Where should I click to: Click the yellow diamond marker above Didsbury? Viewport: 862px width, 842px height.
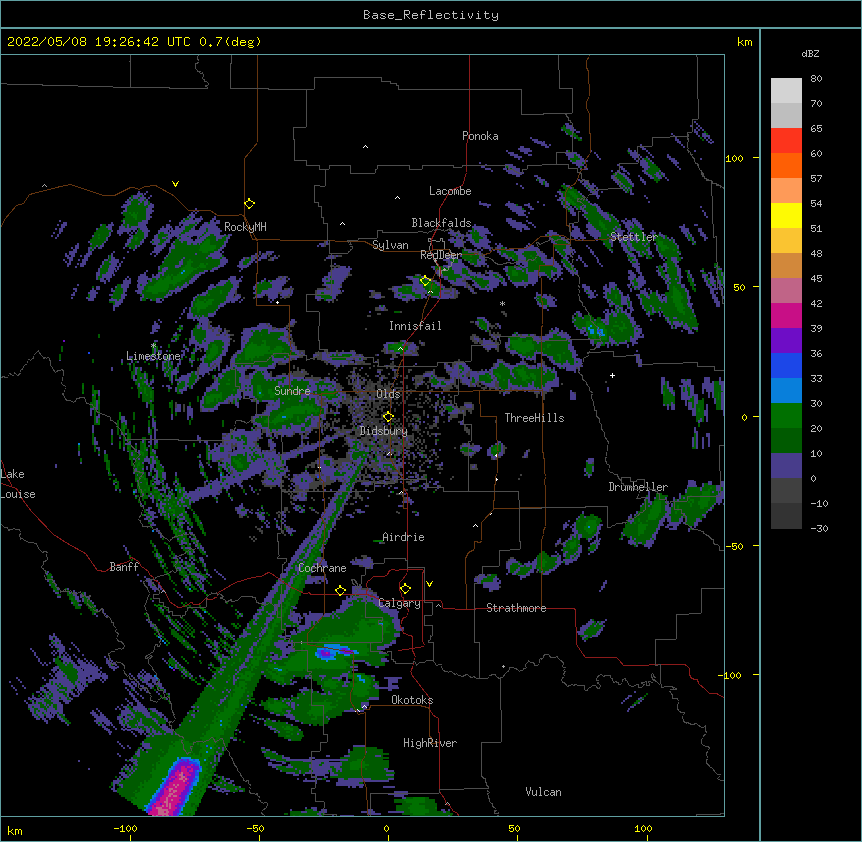click(388, 417)
